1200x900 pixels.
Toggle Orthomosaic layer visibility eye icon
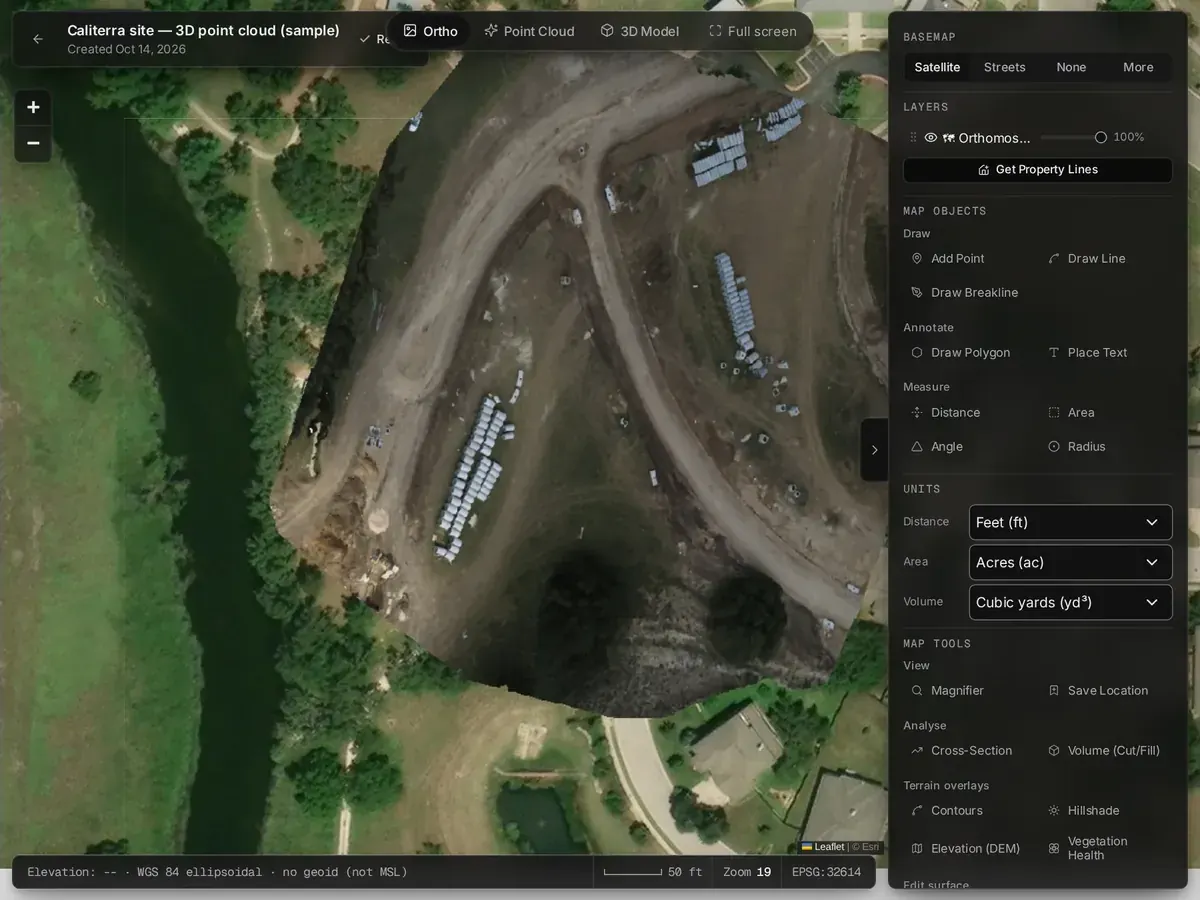point(931,138)
